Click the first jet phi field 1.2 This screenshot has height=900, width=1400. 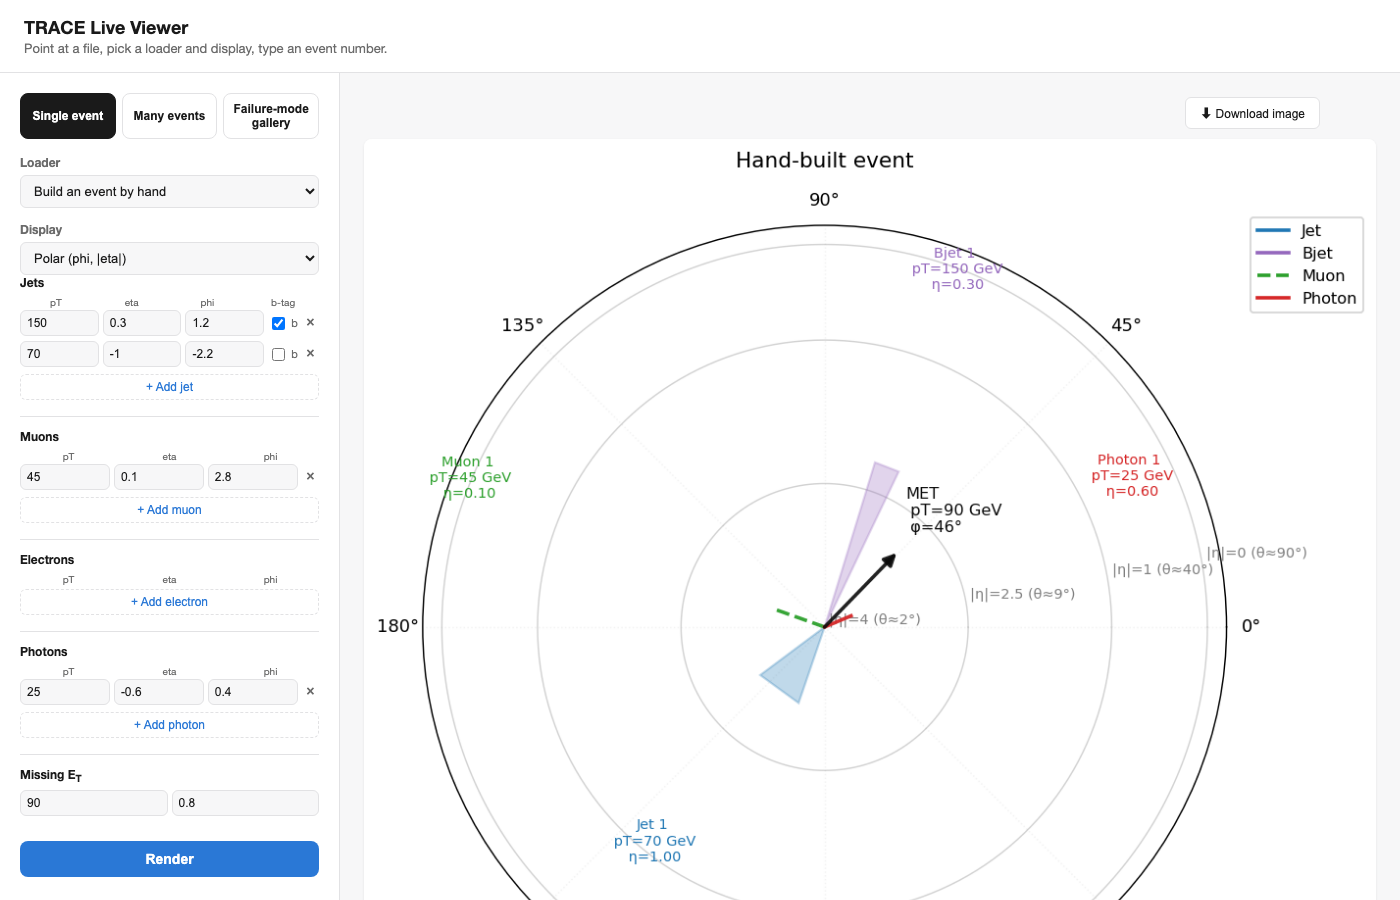(x=224, y=323)
